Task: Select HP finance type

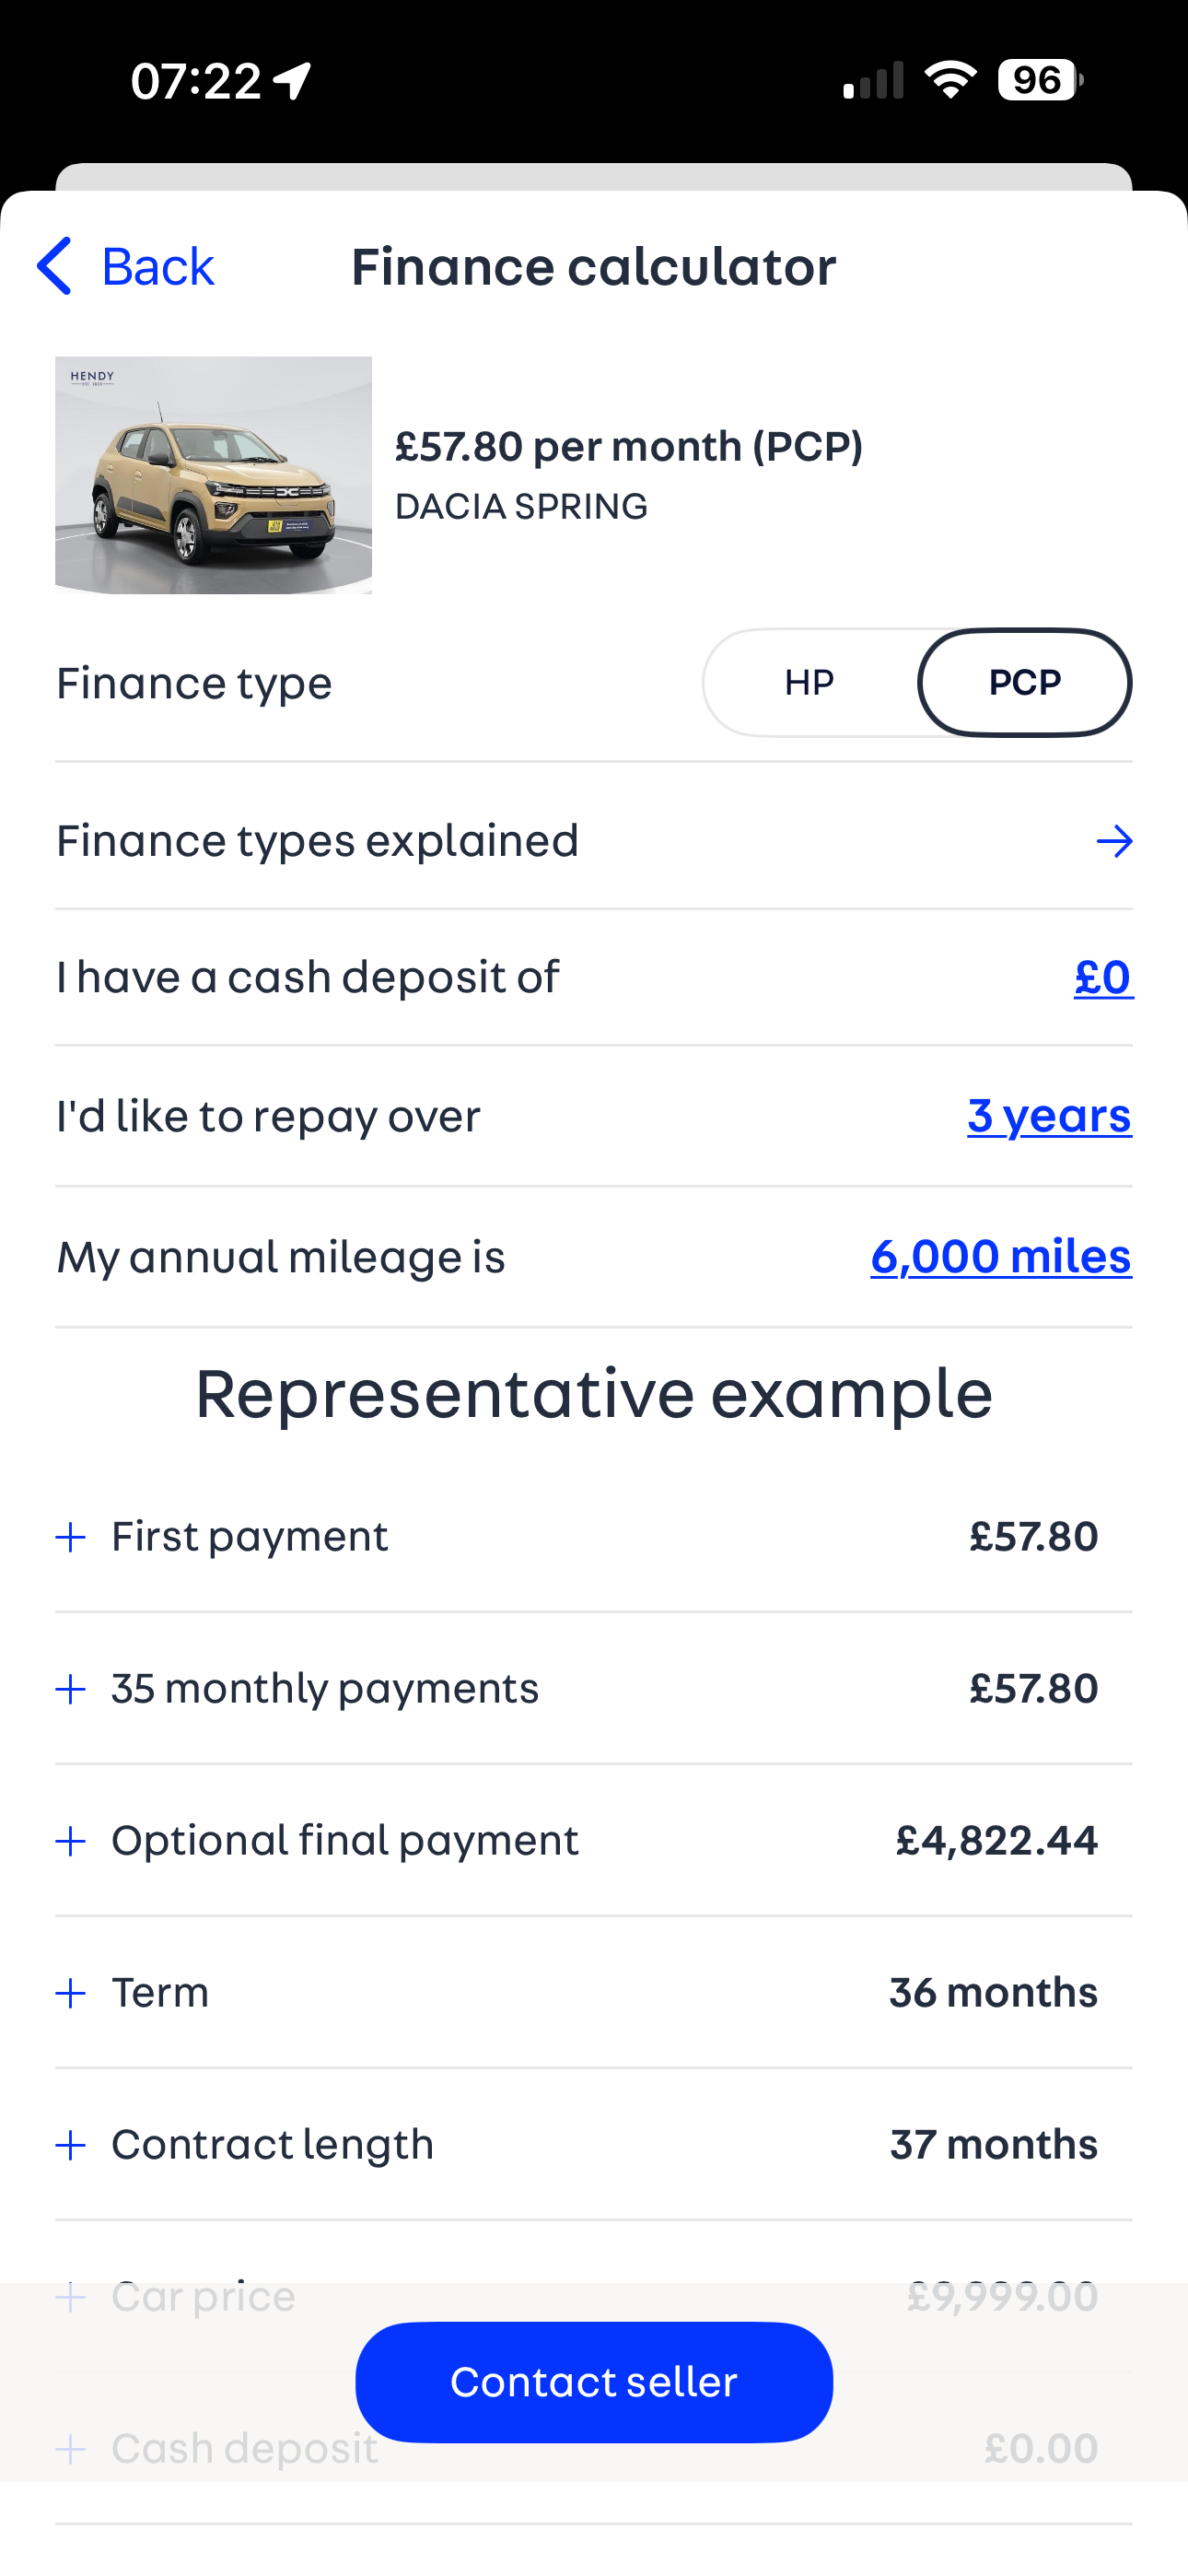Action: point(809,683)
